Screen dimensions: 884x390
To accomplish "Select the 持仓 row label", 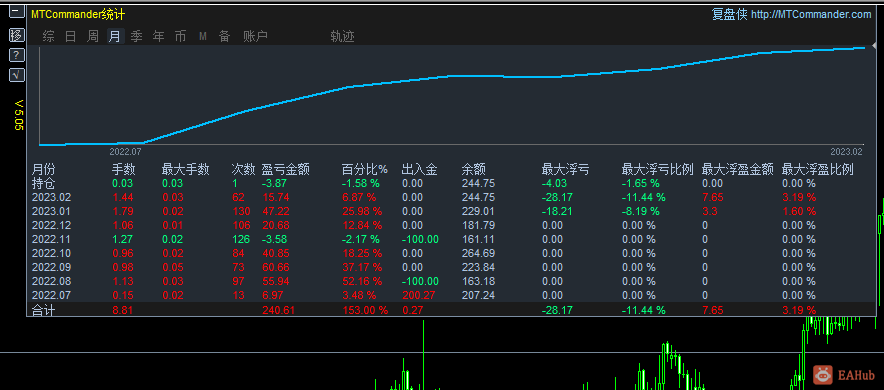I will point(44,183).
